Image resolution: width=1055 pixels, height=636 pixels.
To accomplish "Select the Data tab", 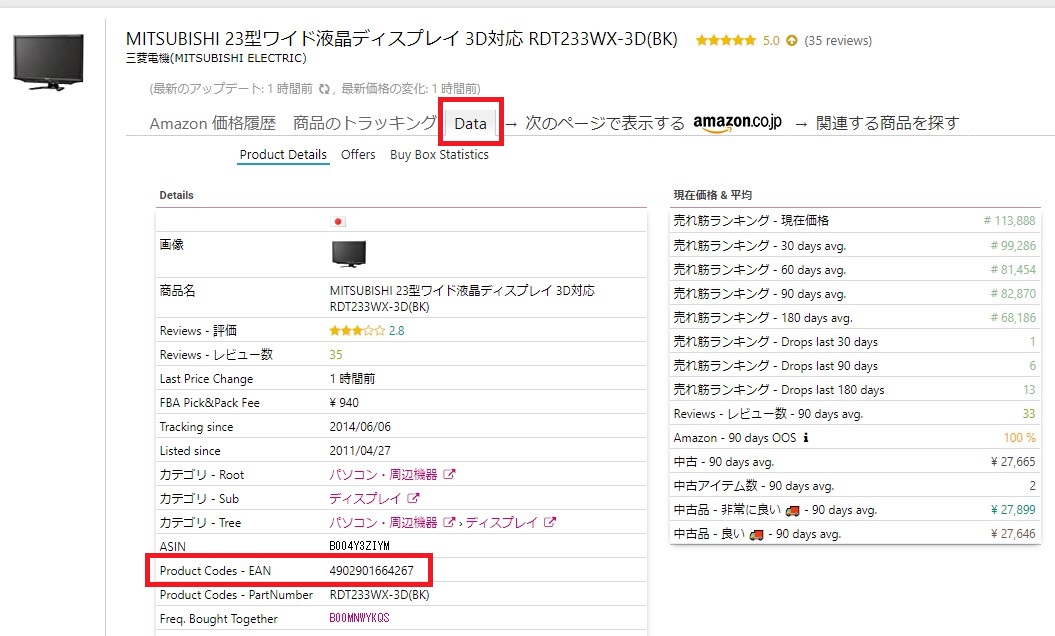I will point(470,123).
